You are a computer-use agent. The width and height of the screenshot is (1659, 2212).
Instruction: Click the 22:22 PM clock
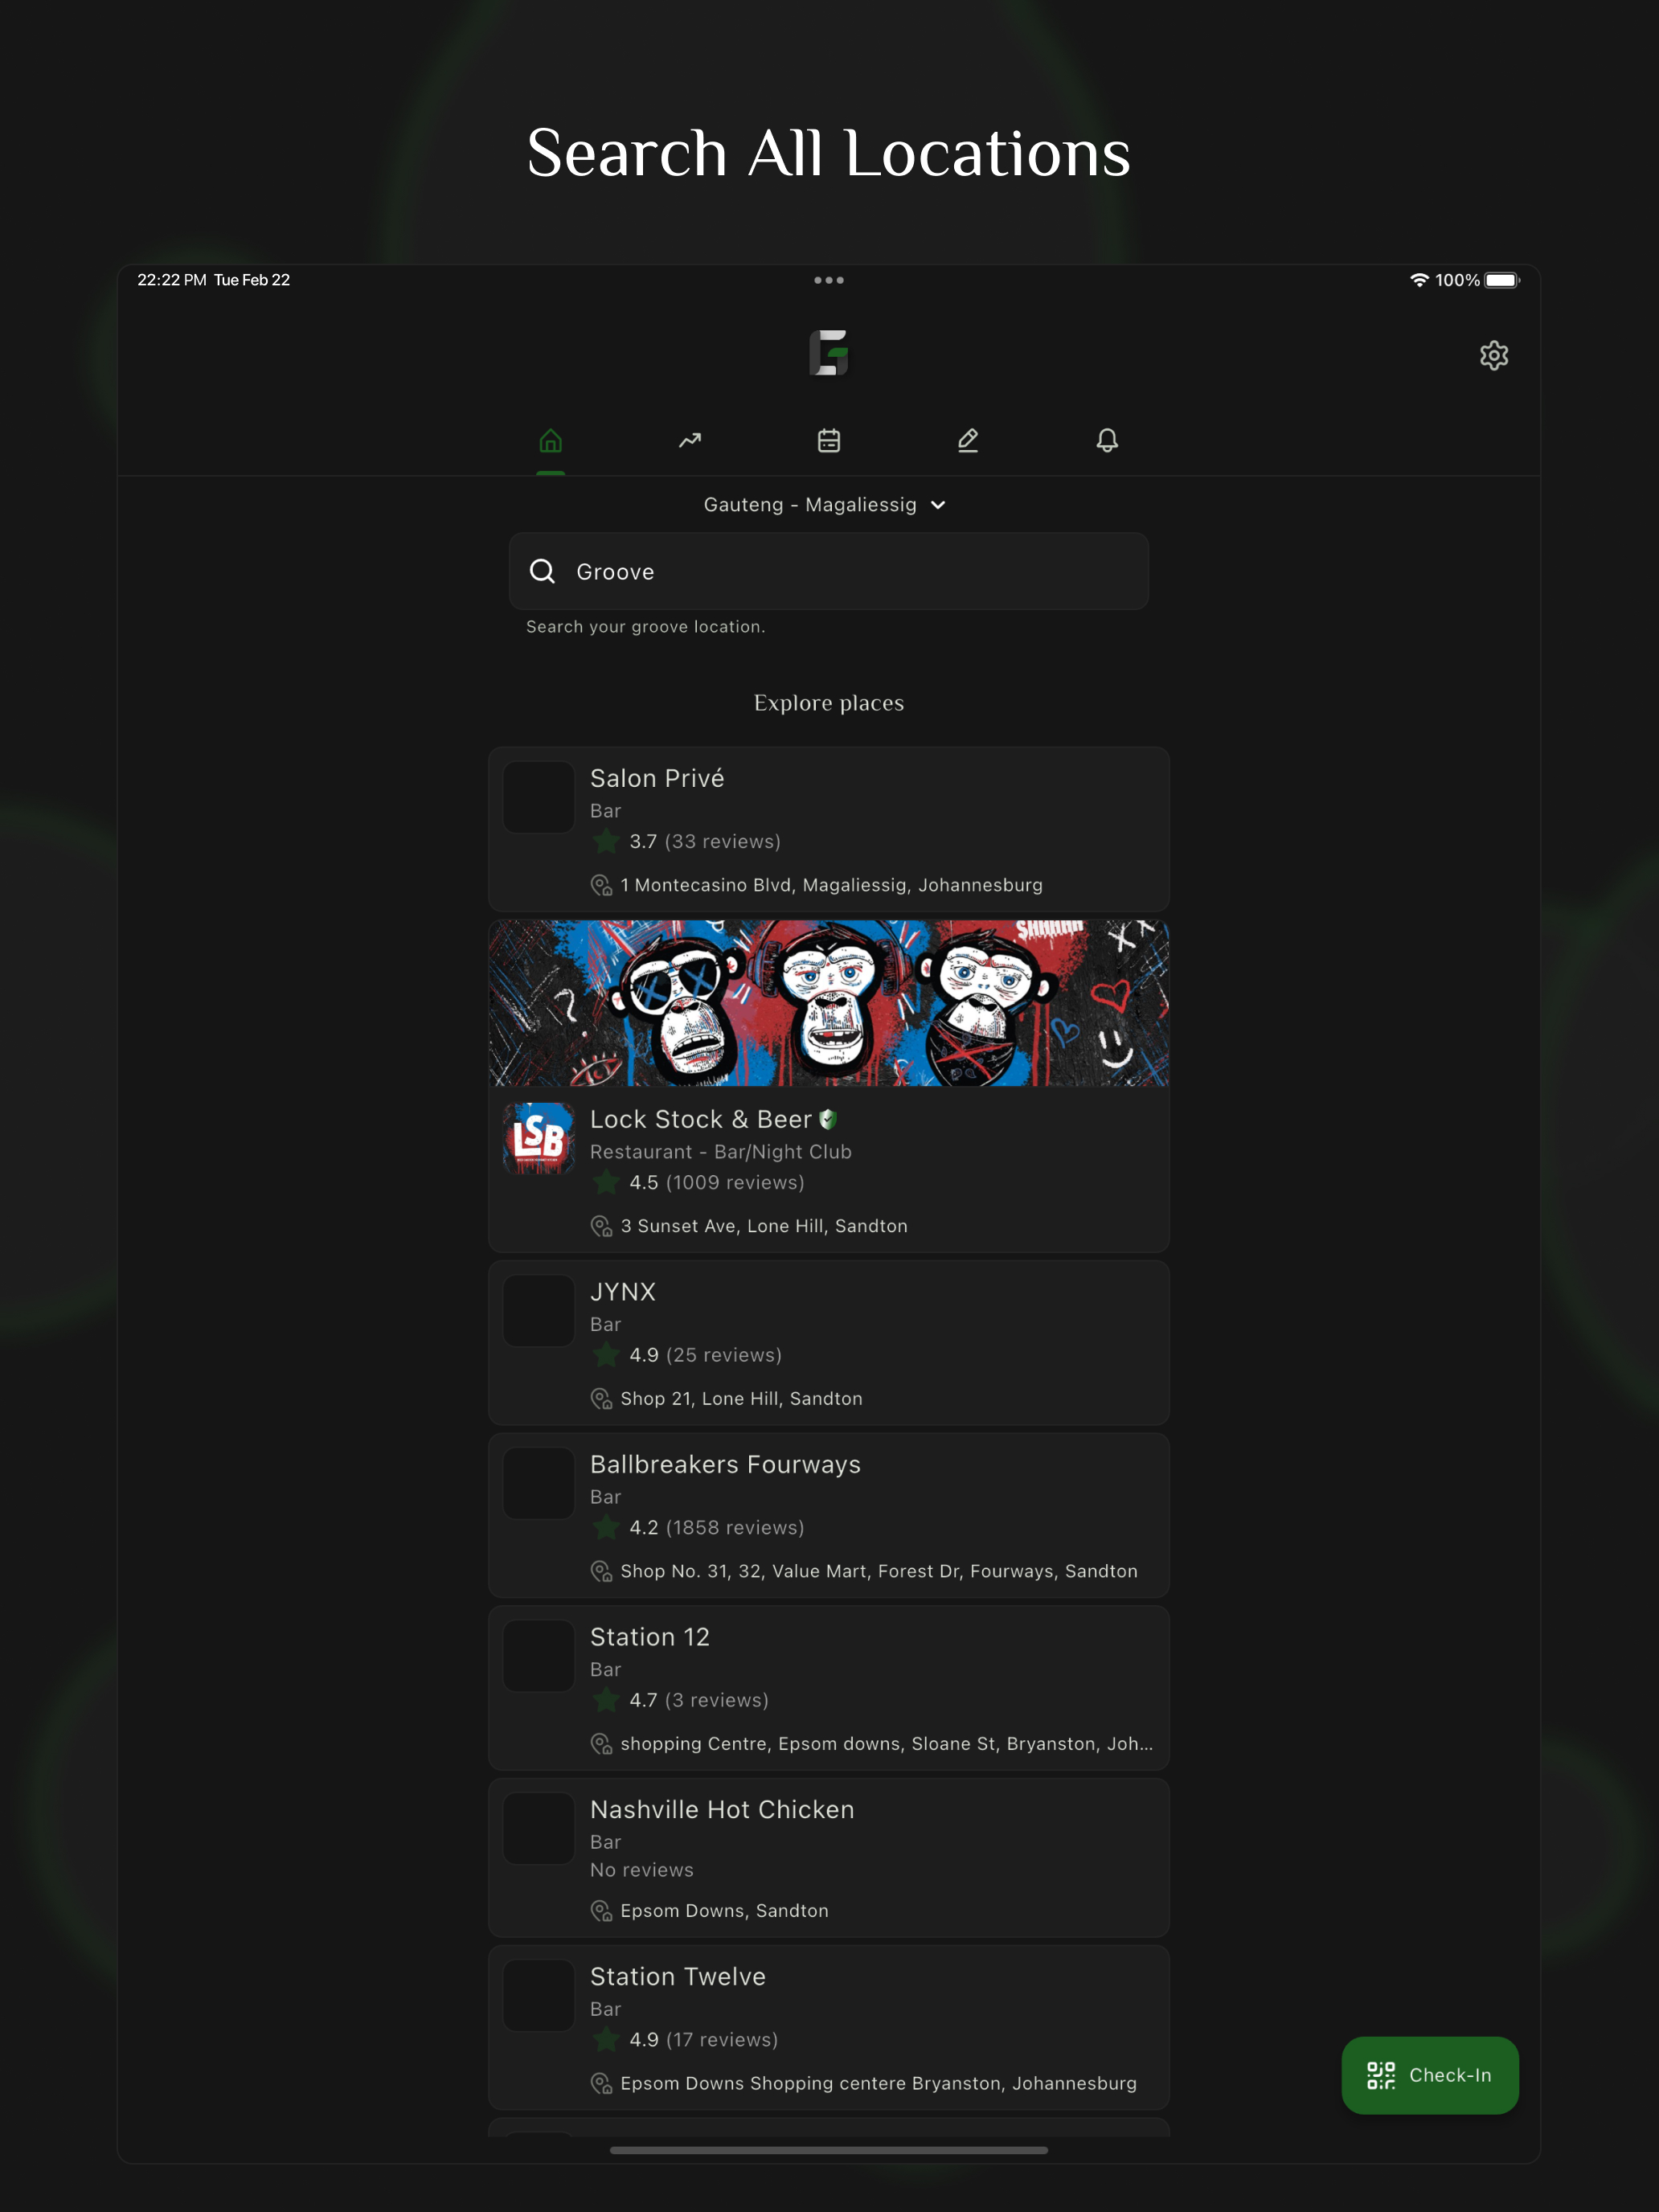click(172, 280)
